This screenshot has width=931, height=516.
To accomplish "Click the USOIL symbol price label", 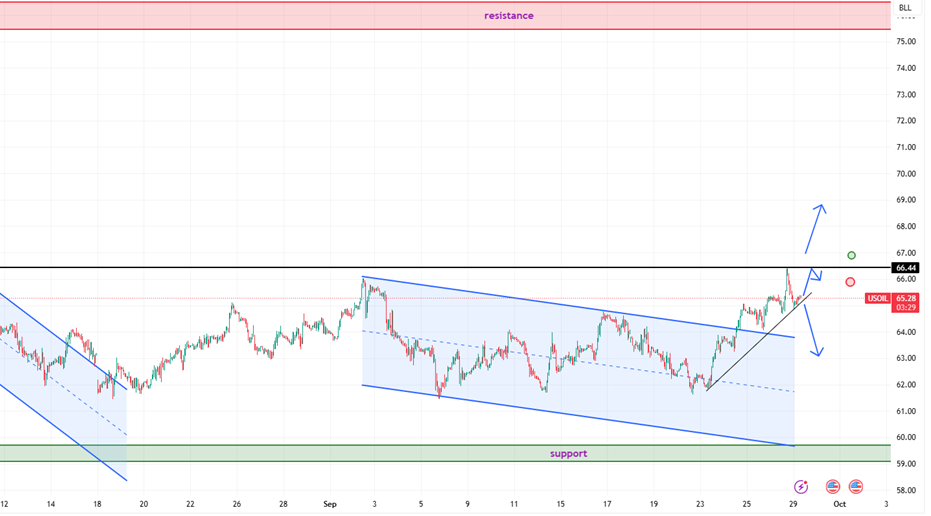I will pos(878,298).
